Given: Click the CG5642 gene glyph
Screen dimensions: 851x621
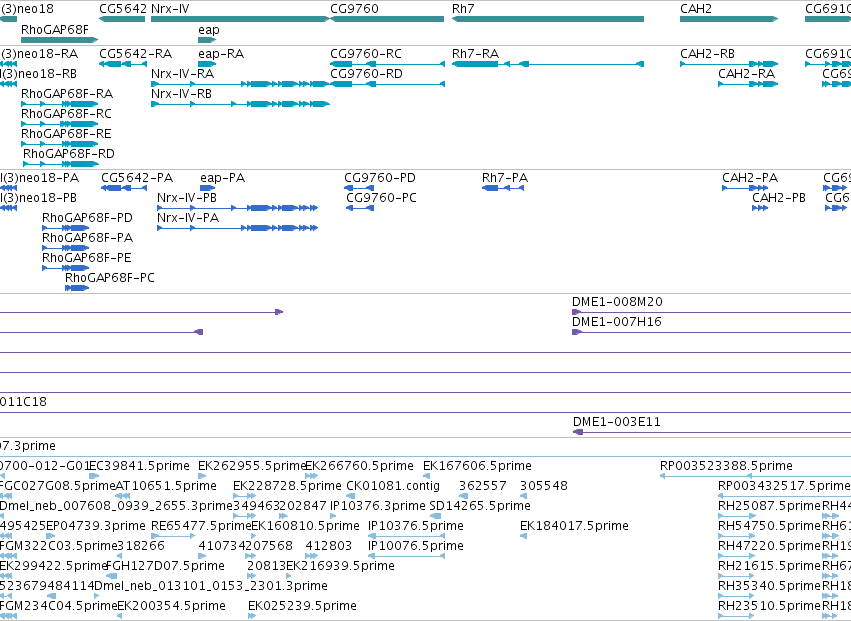Looking at the screenshot, I should pyautogui.click(x=122, y=19).
